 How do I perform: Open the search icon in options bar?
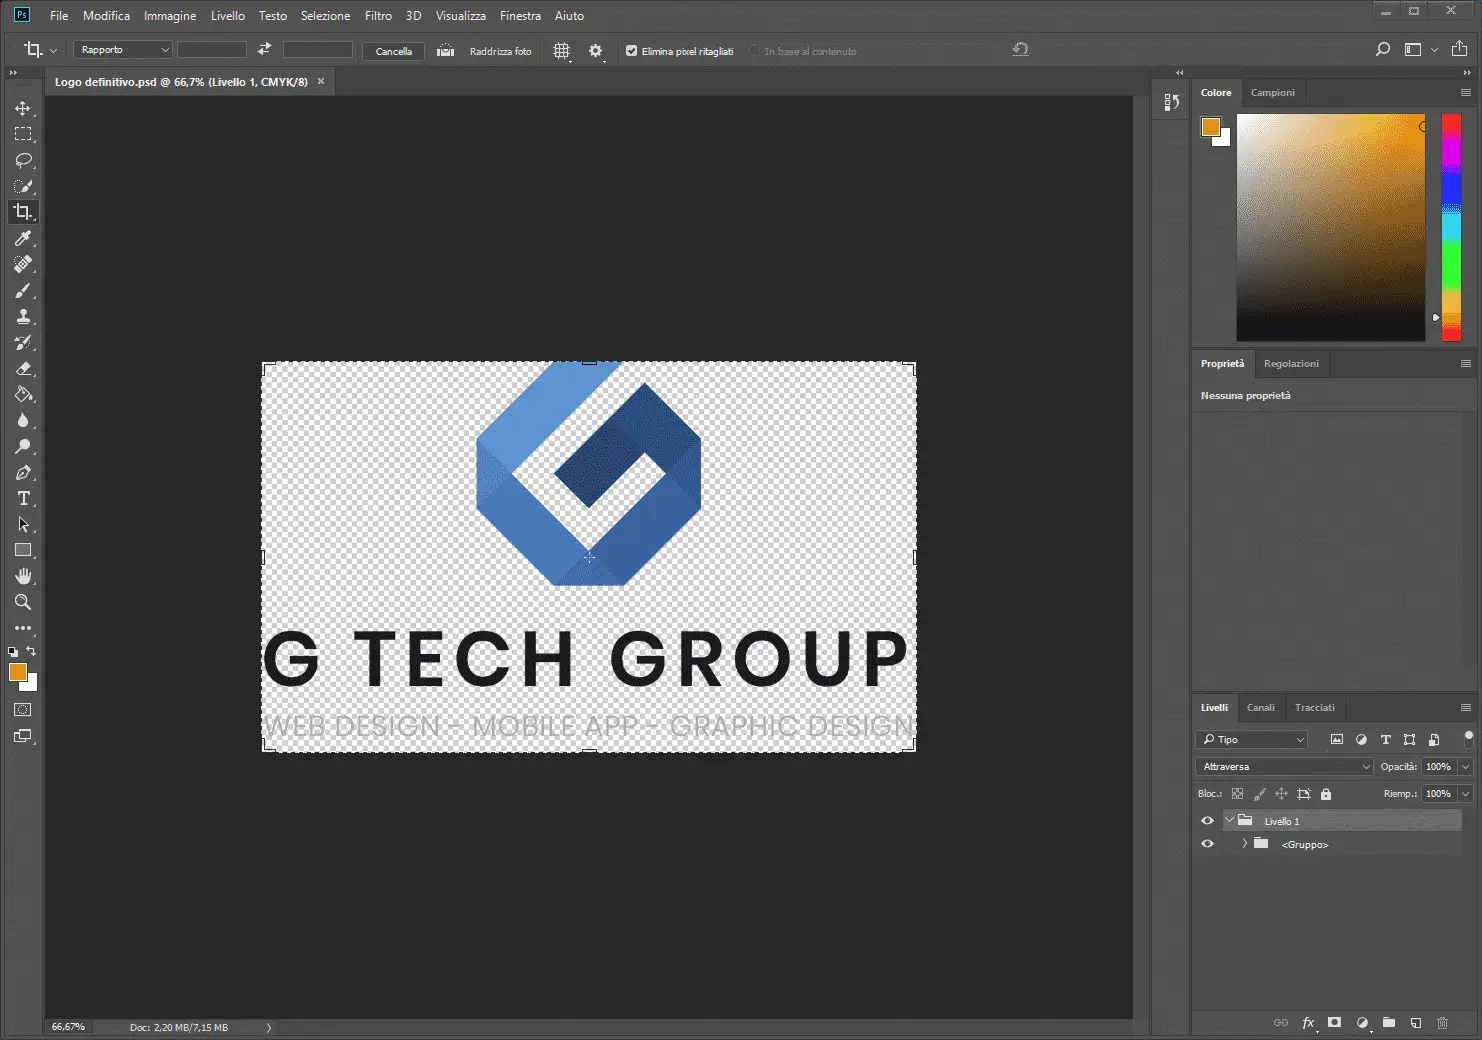pyautogui.click(x=1383, y=49)
